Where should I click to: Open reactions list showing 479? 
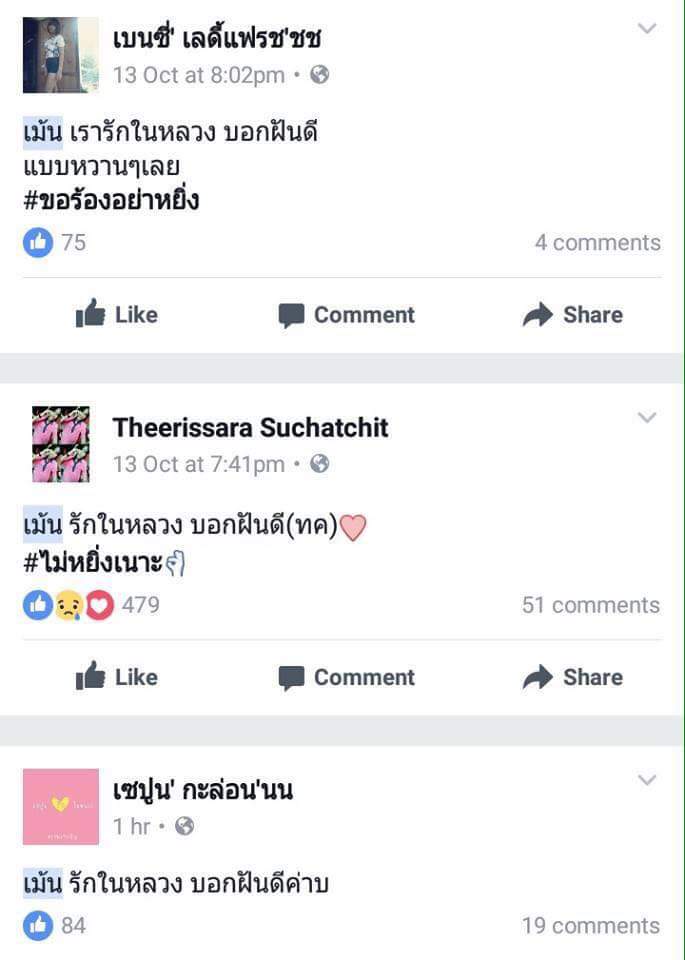(x=91, y=605)
